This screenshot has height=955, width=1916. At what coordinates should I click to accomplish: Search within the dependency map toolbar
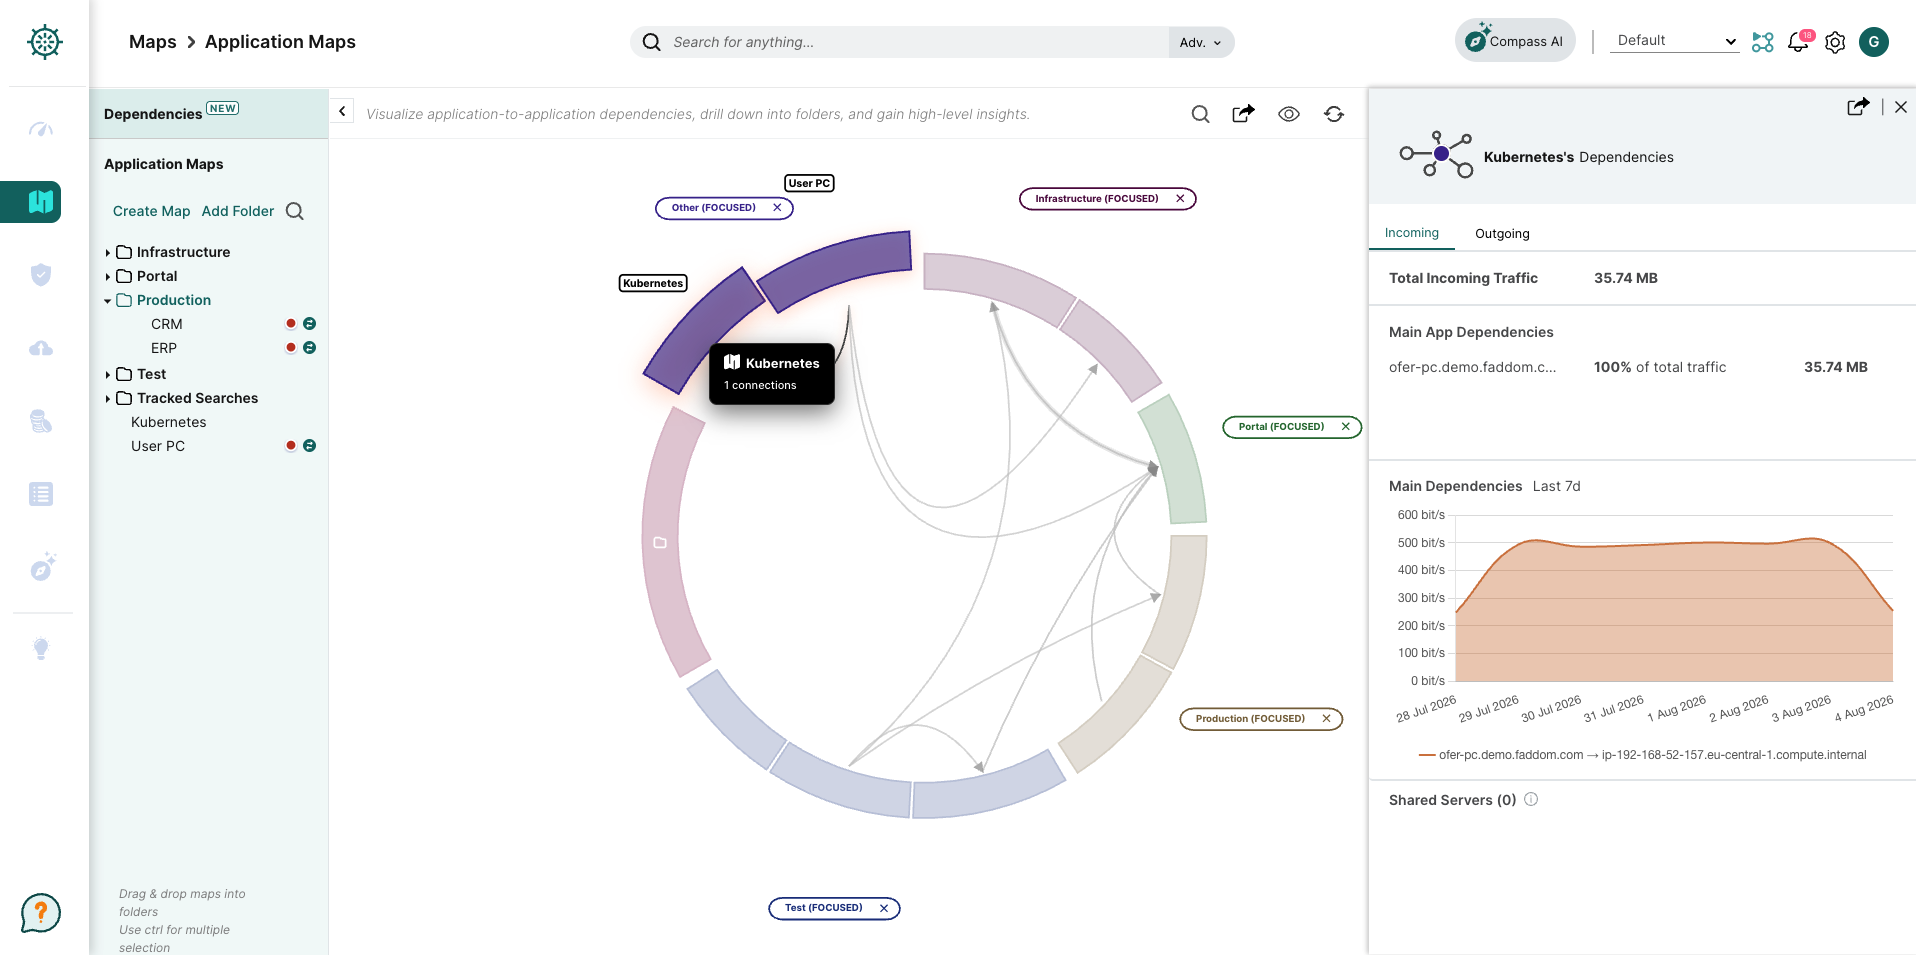1201,114
